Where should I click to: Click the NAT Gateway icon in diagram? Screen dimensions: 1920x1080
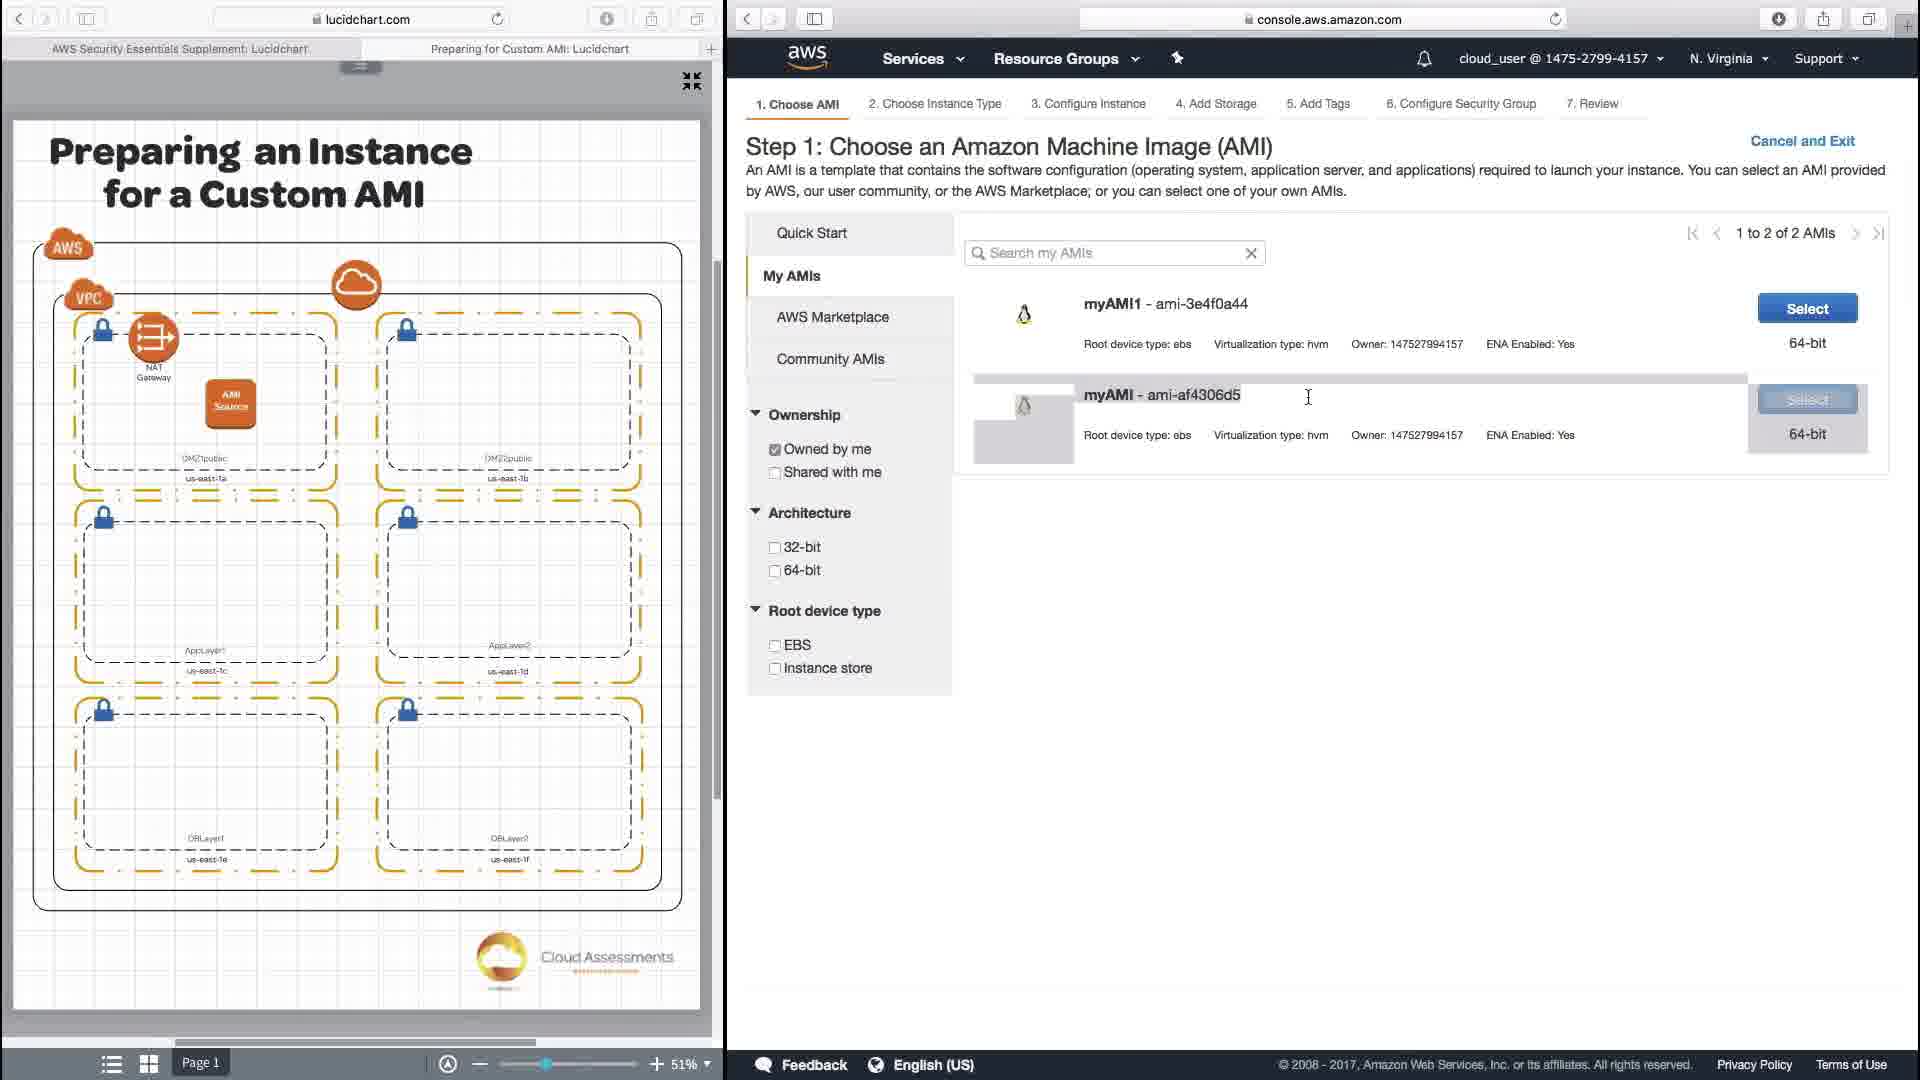click(x=153, y=338)
